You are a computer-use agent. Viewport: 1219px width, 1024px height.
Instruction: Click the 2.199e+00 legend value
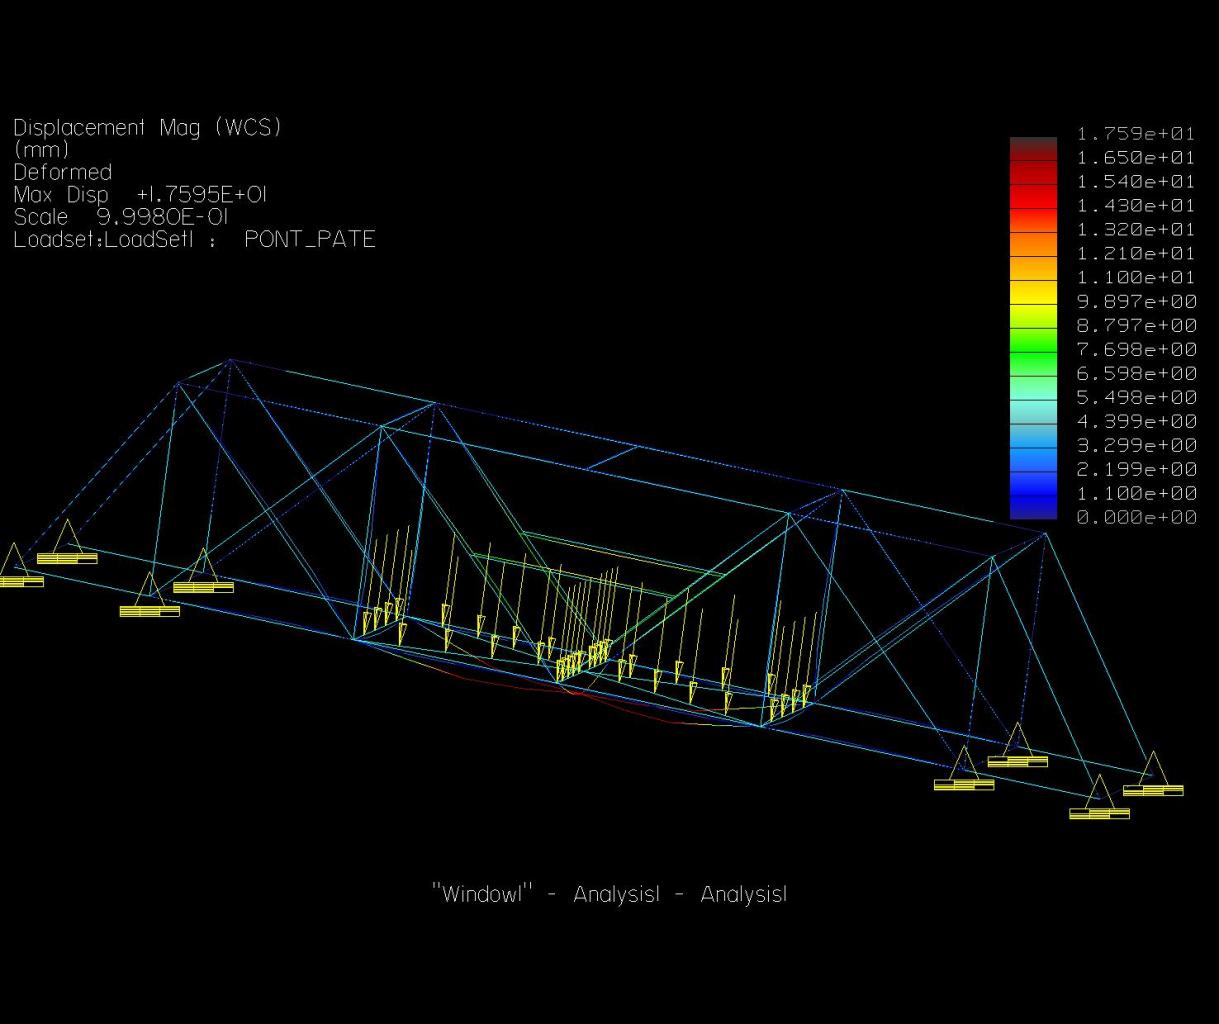(1136, 469)
